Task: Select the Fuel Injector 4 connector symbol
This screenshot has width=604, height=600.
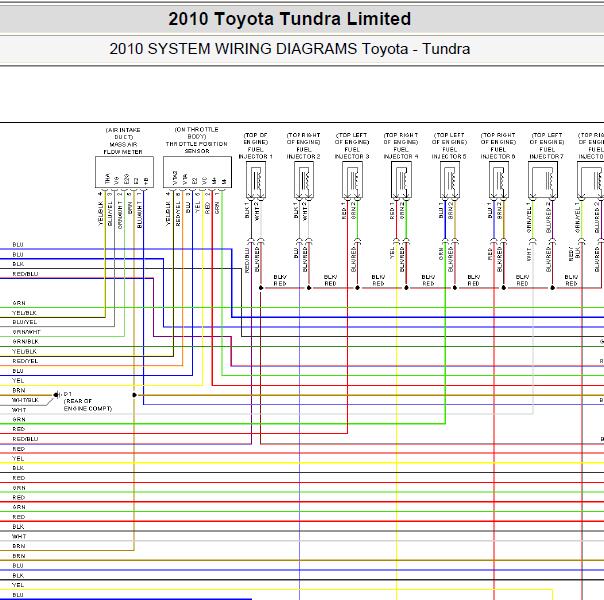Action: pyautogui.click(x=402, y=181)
